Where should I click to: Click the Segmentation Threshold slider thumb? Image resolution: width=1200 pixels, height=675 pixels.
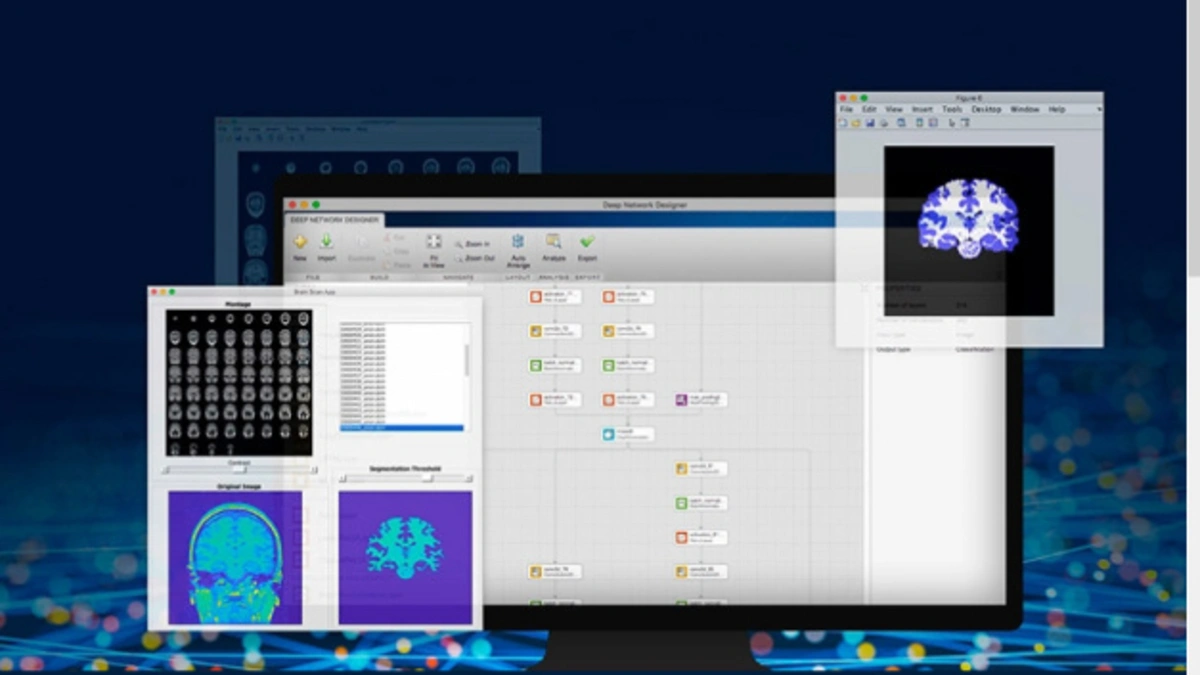tap(428, 478)
